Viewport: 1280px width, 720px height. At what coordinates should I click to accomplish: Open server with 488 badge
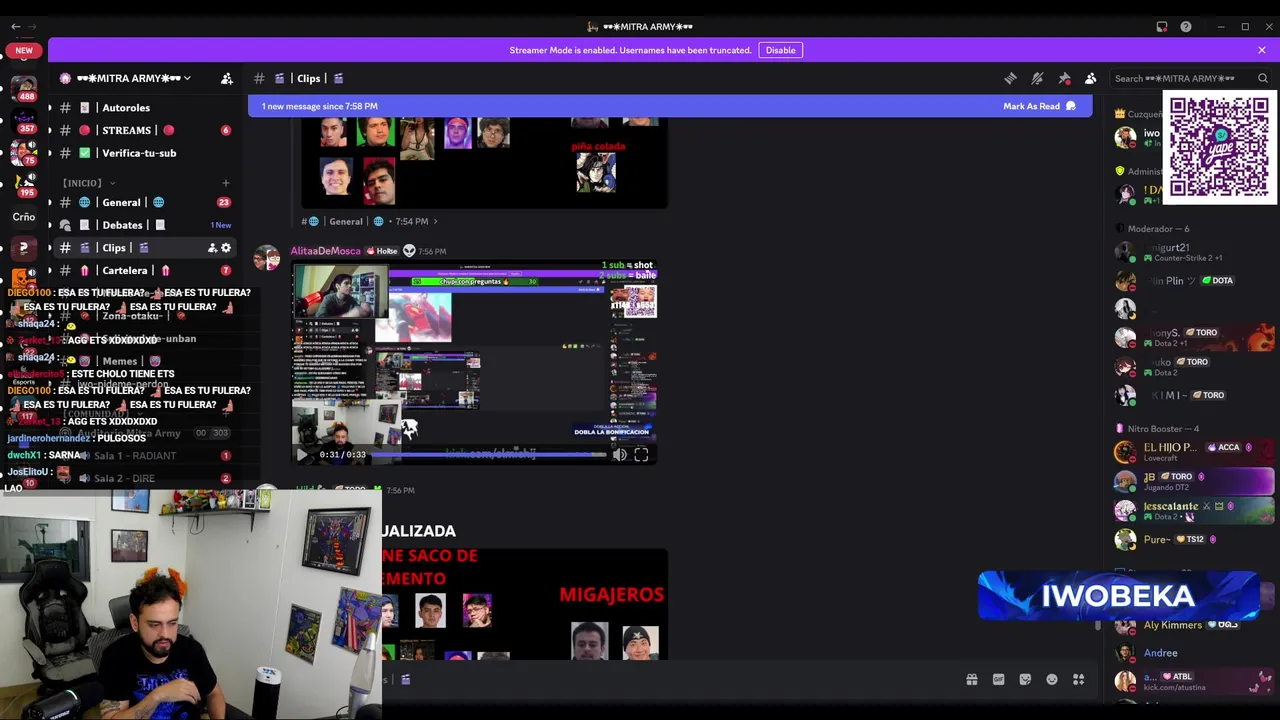pyautogui.click(x=24, y=88)
